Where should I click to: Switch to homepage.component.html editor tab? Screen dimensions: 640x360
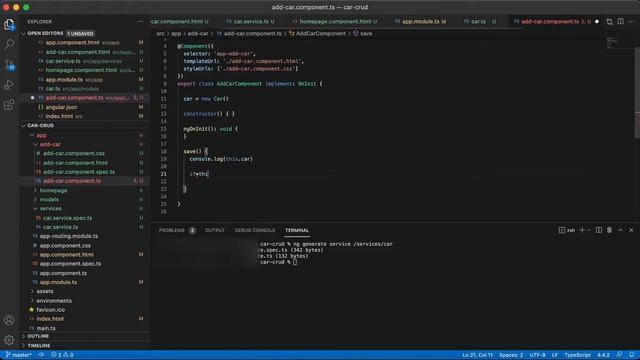[x=335, y=22]
